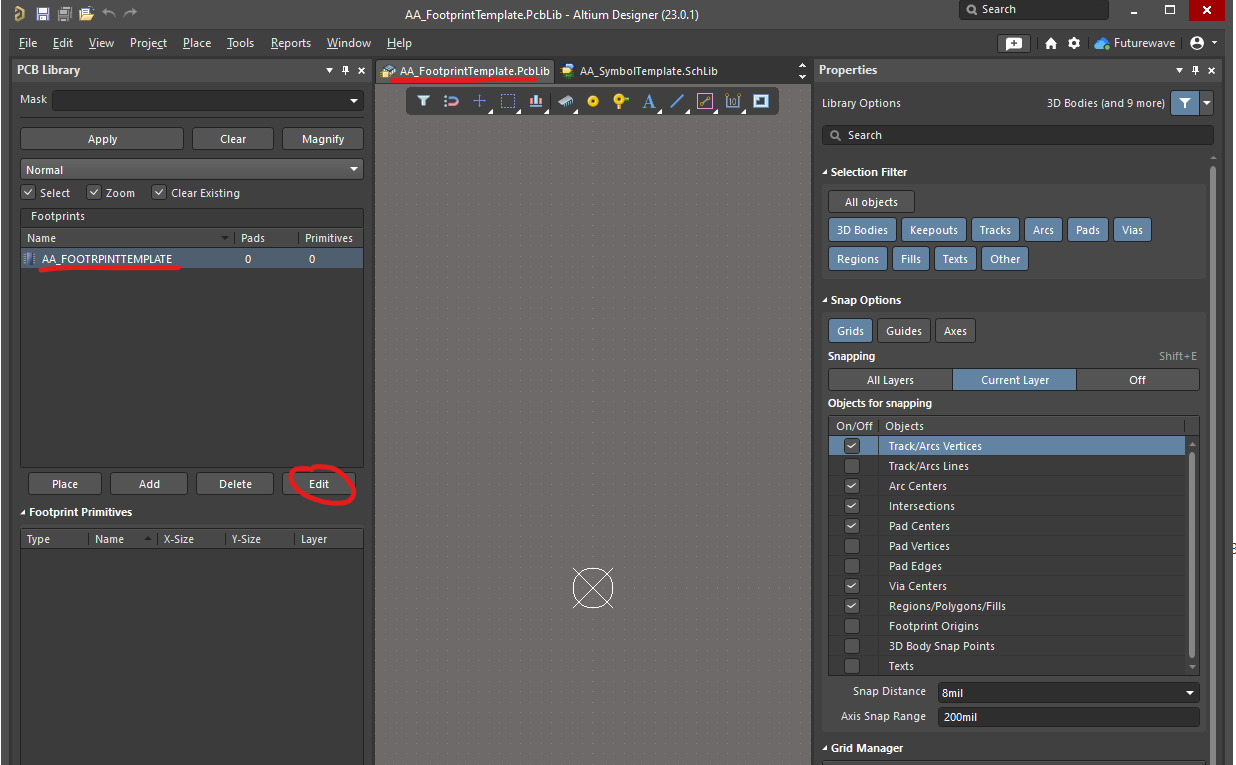Click the Place Fill rectangle tool
The image size is (1236, 765).
tap(761, 101)
